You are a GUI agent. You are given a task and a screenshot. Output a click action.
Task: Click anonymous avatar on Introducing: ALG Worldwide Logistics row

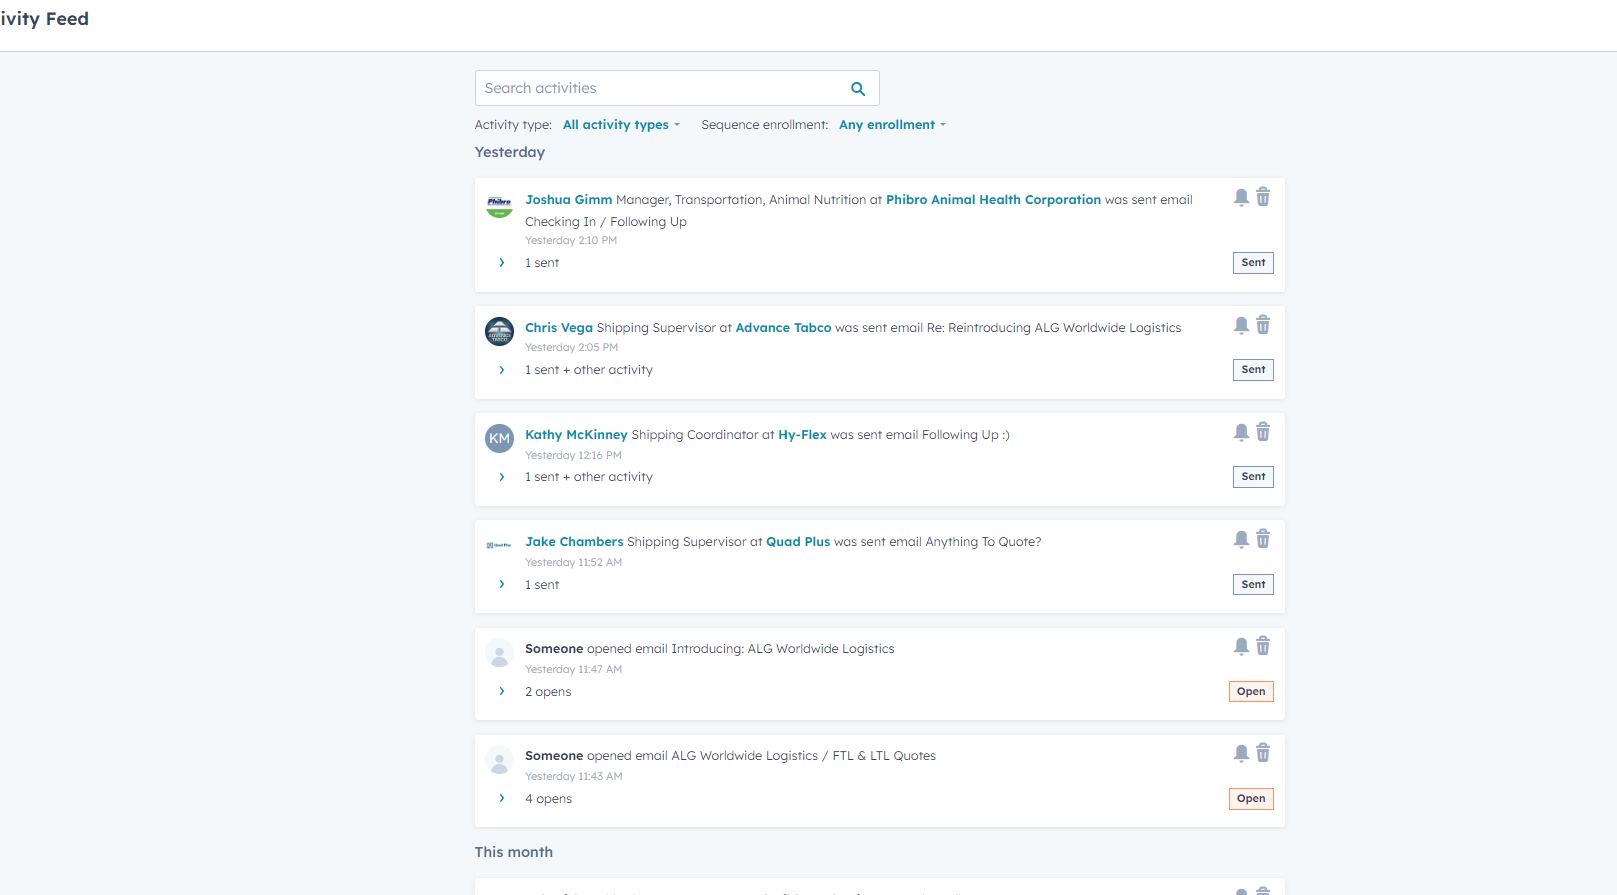point(499,653)
